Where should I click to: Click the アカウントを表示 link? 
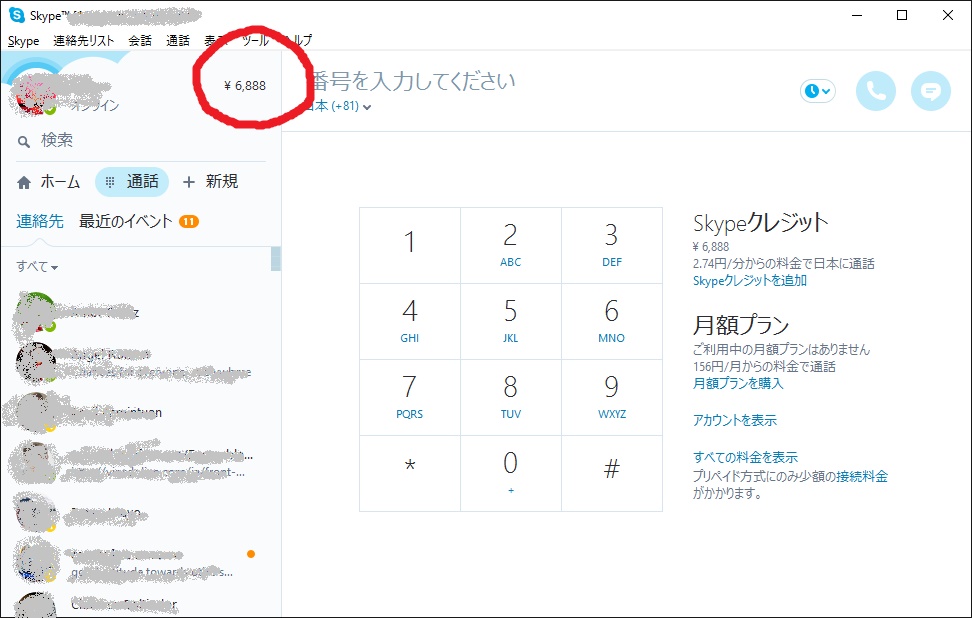coord(735,420)
